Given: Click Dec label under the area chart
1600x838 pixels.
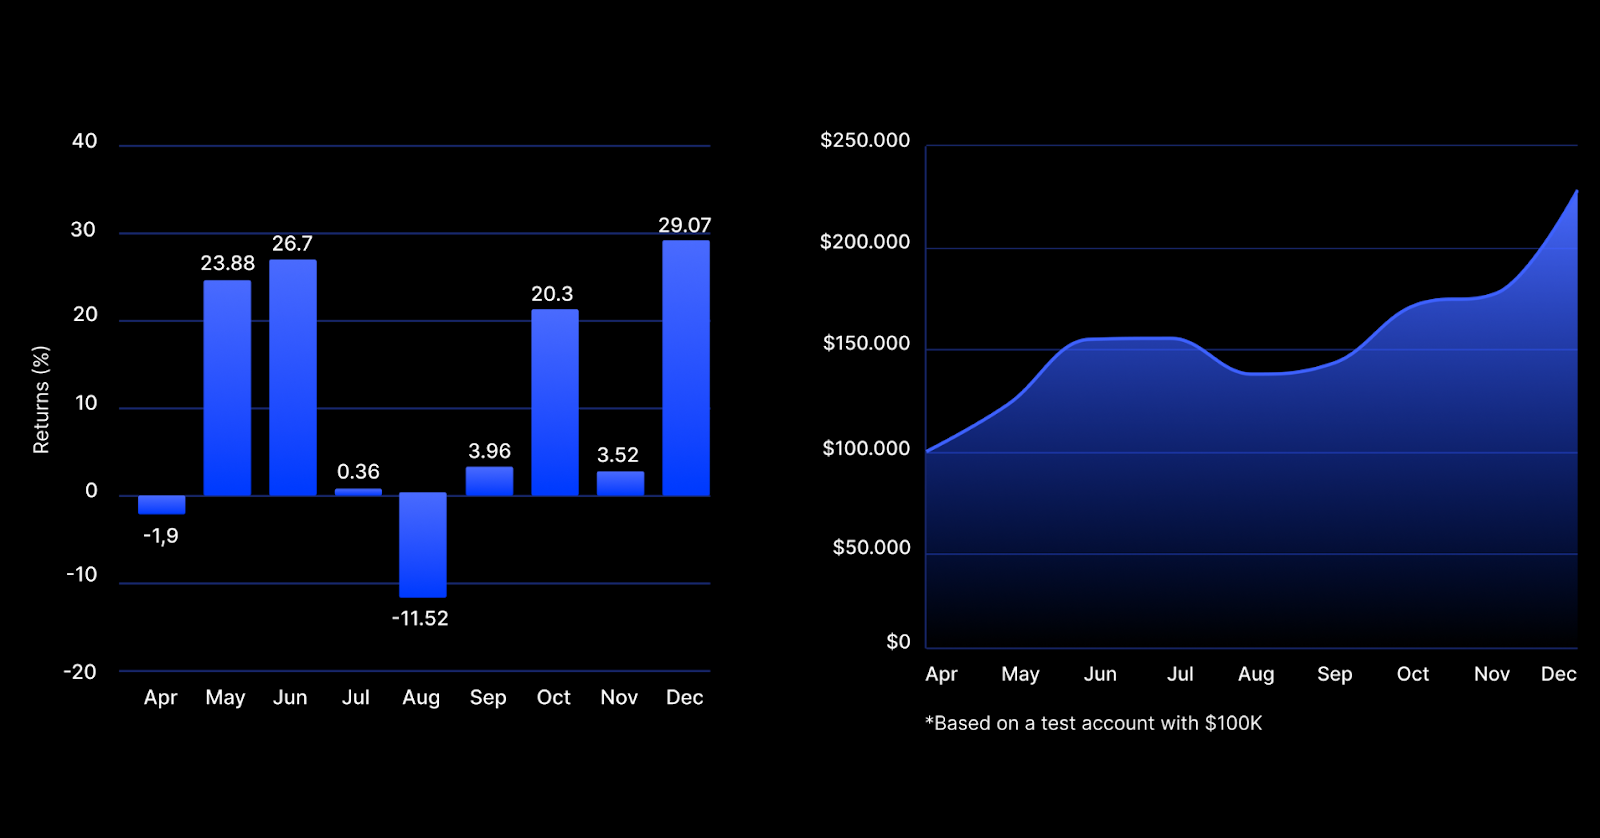Looking at the screenshot, I should coord(1559,674).
